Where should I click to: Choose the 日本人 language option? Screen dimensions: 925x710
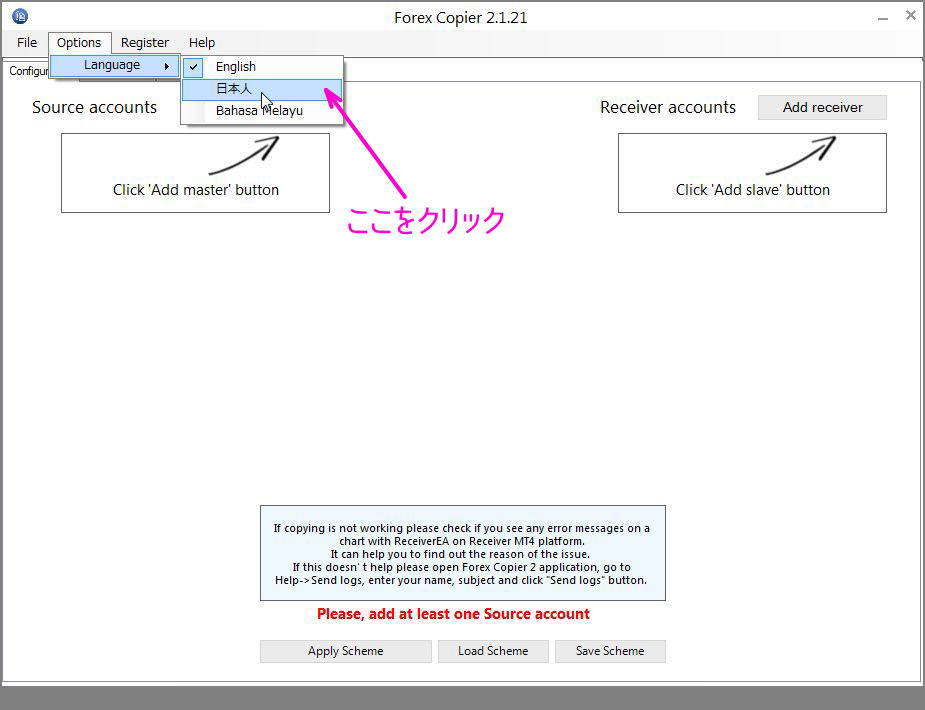[x=234, y=89]
